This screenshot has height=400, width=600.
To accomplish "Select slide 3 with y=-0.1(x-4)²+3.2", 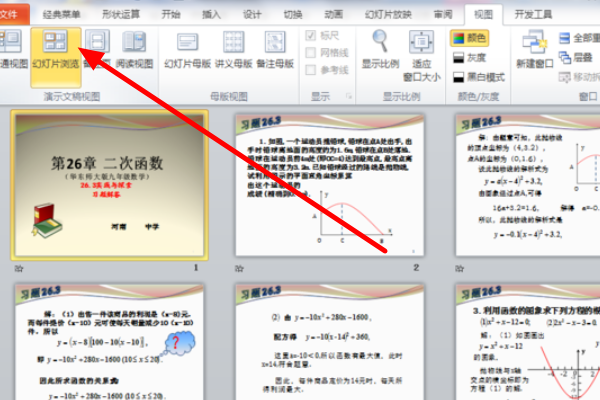I will tap(528, 185).
